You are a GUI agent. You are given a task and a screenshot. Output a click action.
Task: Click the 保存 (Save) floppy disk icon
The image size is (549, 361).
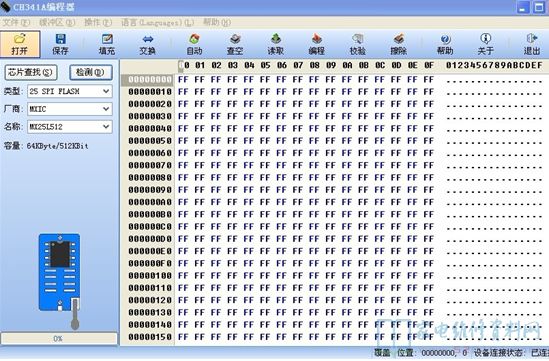(x=60, y=44)
